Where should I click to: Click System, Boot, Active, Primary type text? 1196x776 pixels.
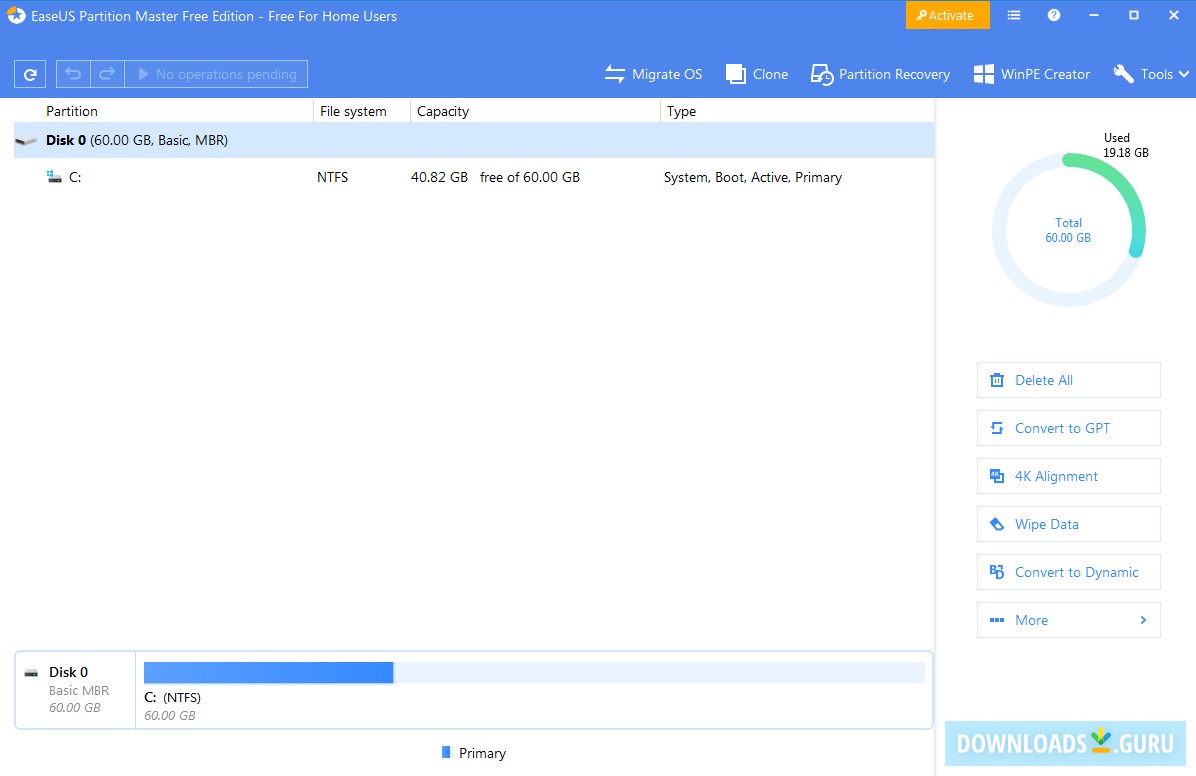753,177
